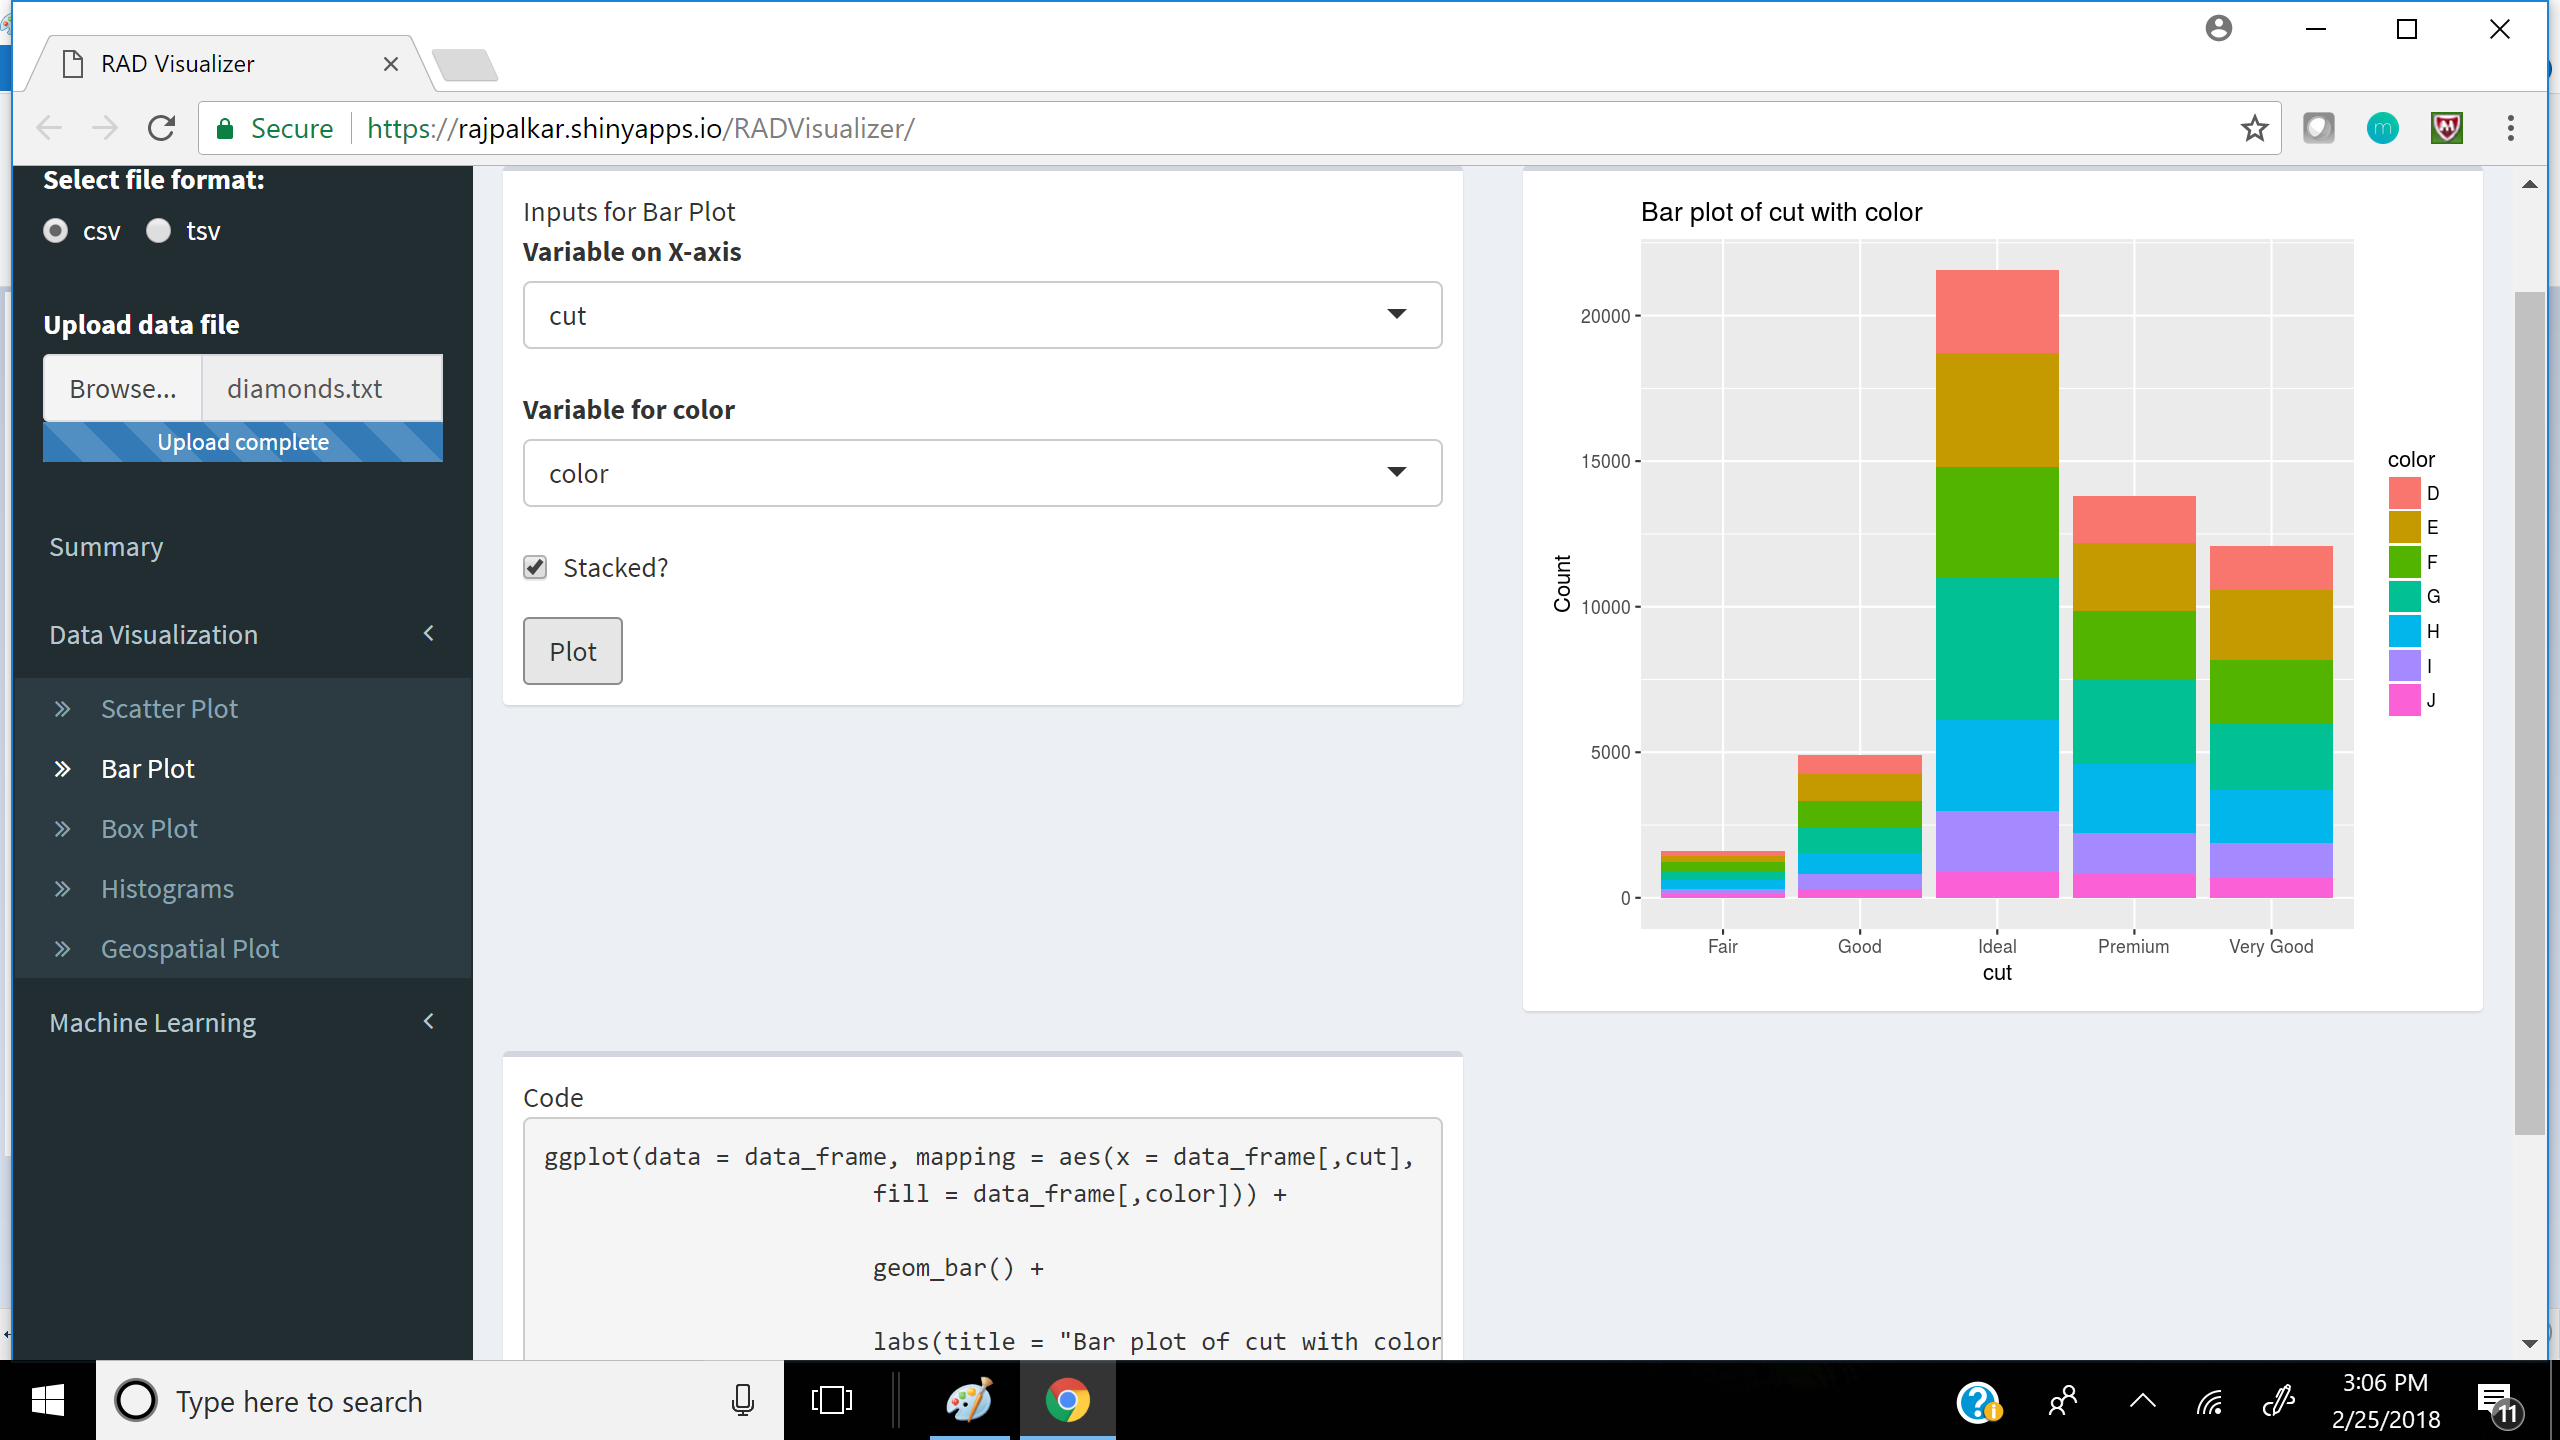Screen dimensions: 2560x1440
Task: Open Chrome three-dot menu
Action: coord(2510,128)
